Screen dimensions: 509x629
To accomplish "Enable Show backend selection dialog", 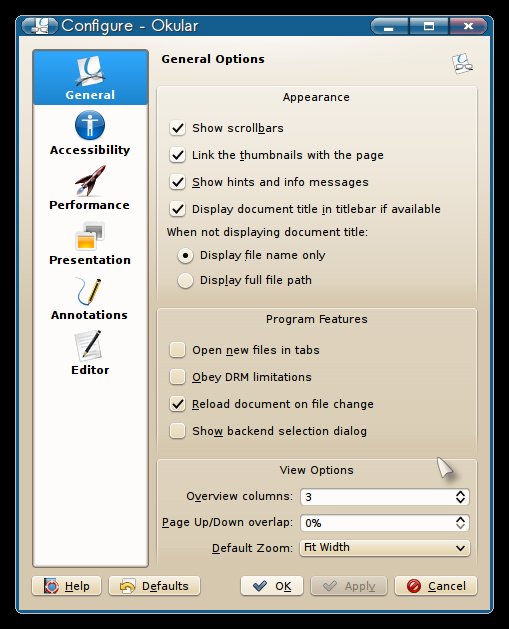I will 177,431.
